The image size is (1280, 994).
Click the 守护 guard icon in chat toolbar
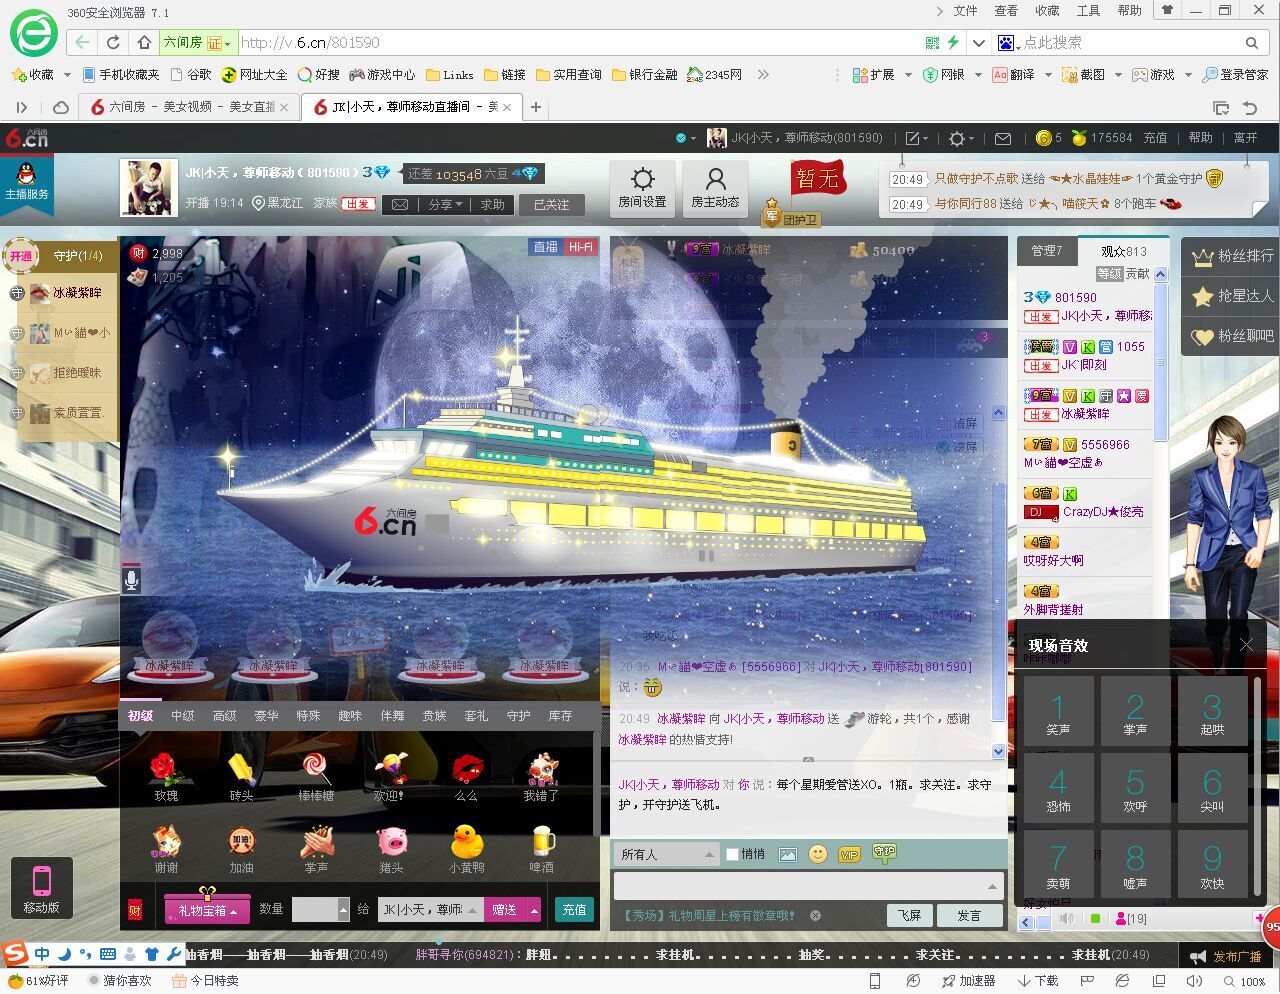click(x=884, y=853)
